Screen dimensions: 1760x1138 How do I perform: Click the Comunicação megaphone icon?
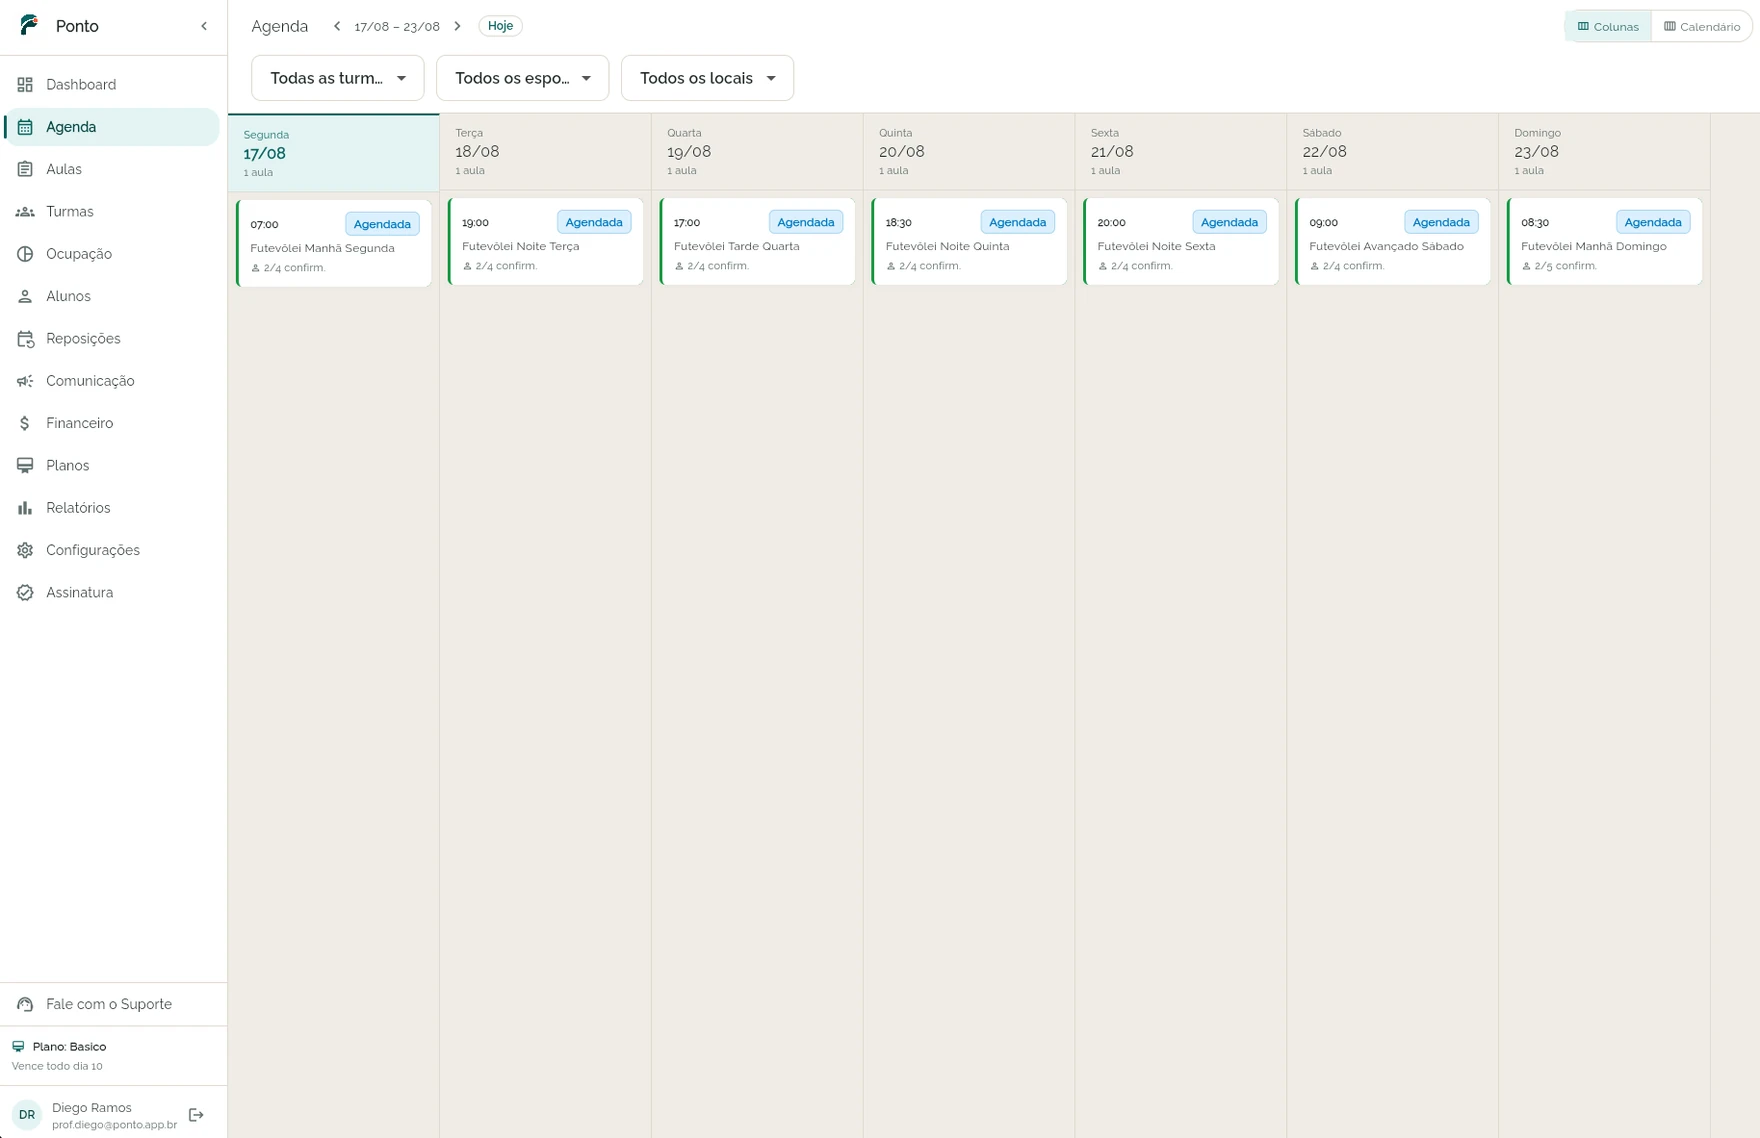point(25,381)
